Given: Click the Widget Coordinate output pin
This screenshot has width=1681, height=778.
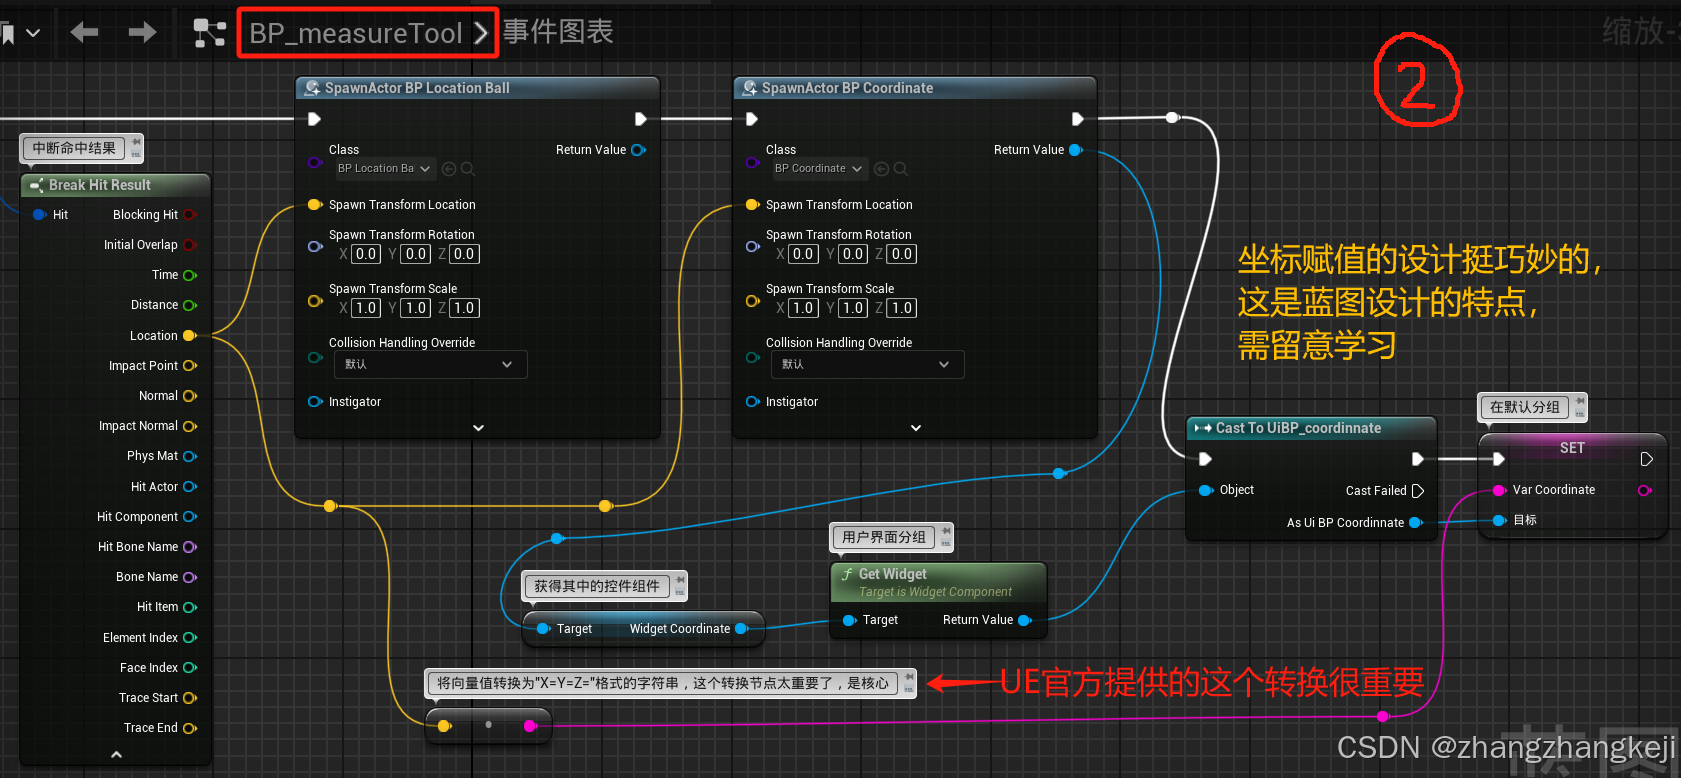Looking at the screenshot, I should pos(741,629).
